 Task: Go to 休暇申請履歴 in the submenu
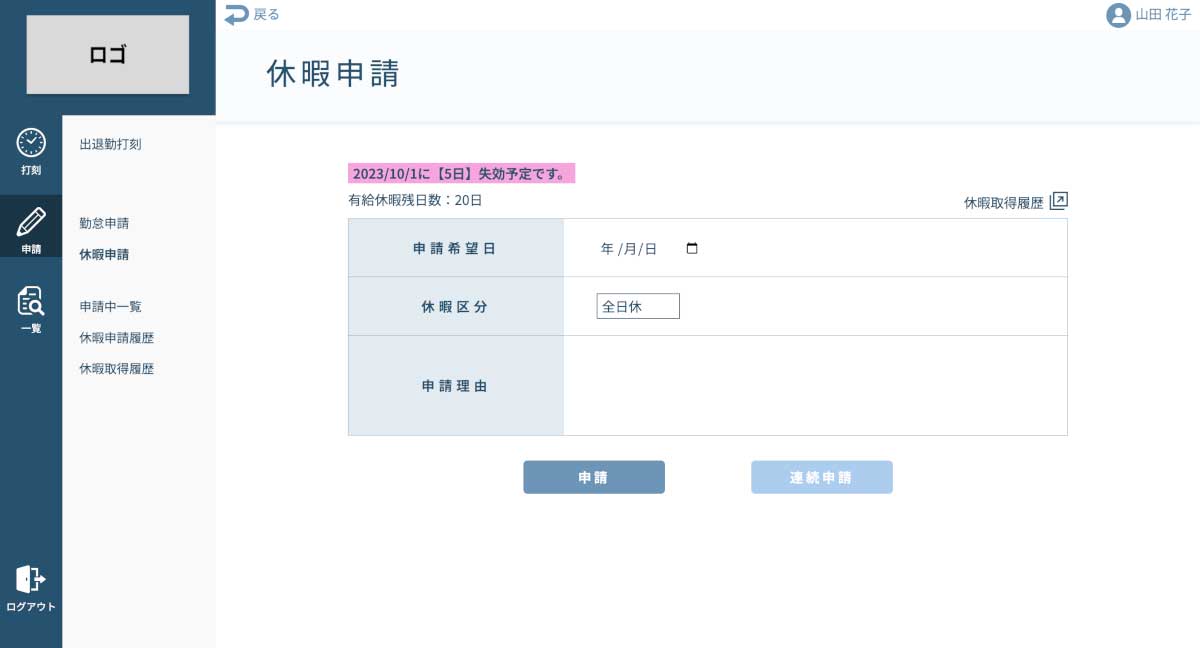116,338
